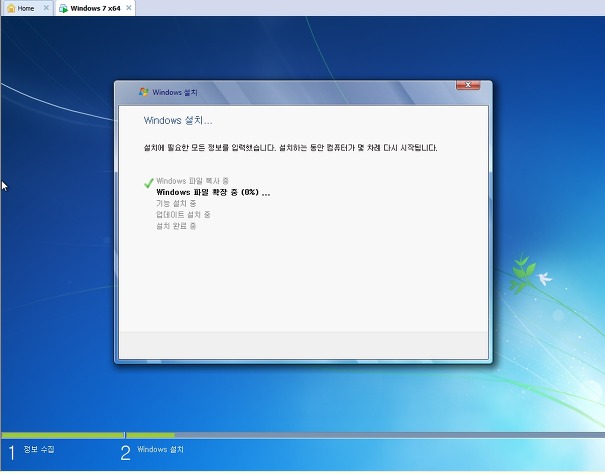Close the Windows 설치 dialog
Screen dimensions: 605x474
click(468, 85)
